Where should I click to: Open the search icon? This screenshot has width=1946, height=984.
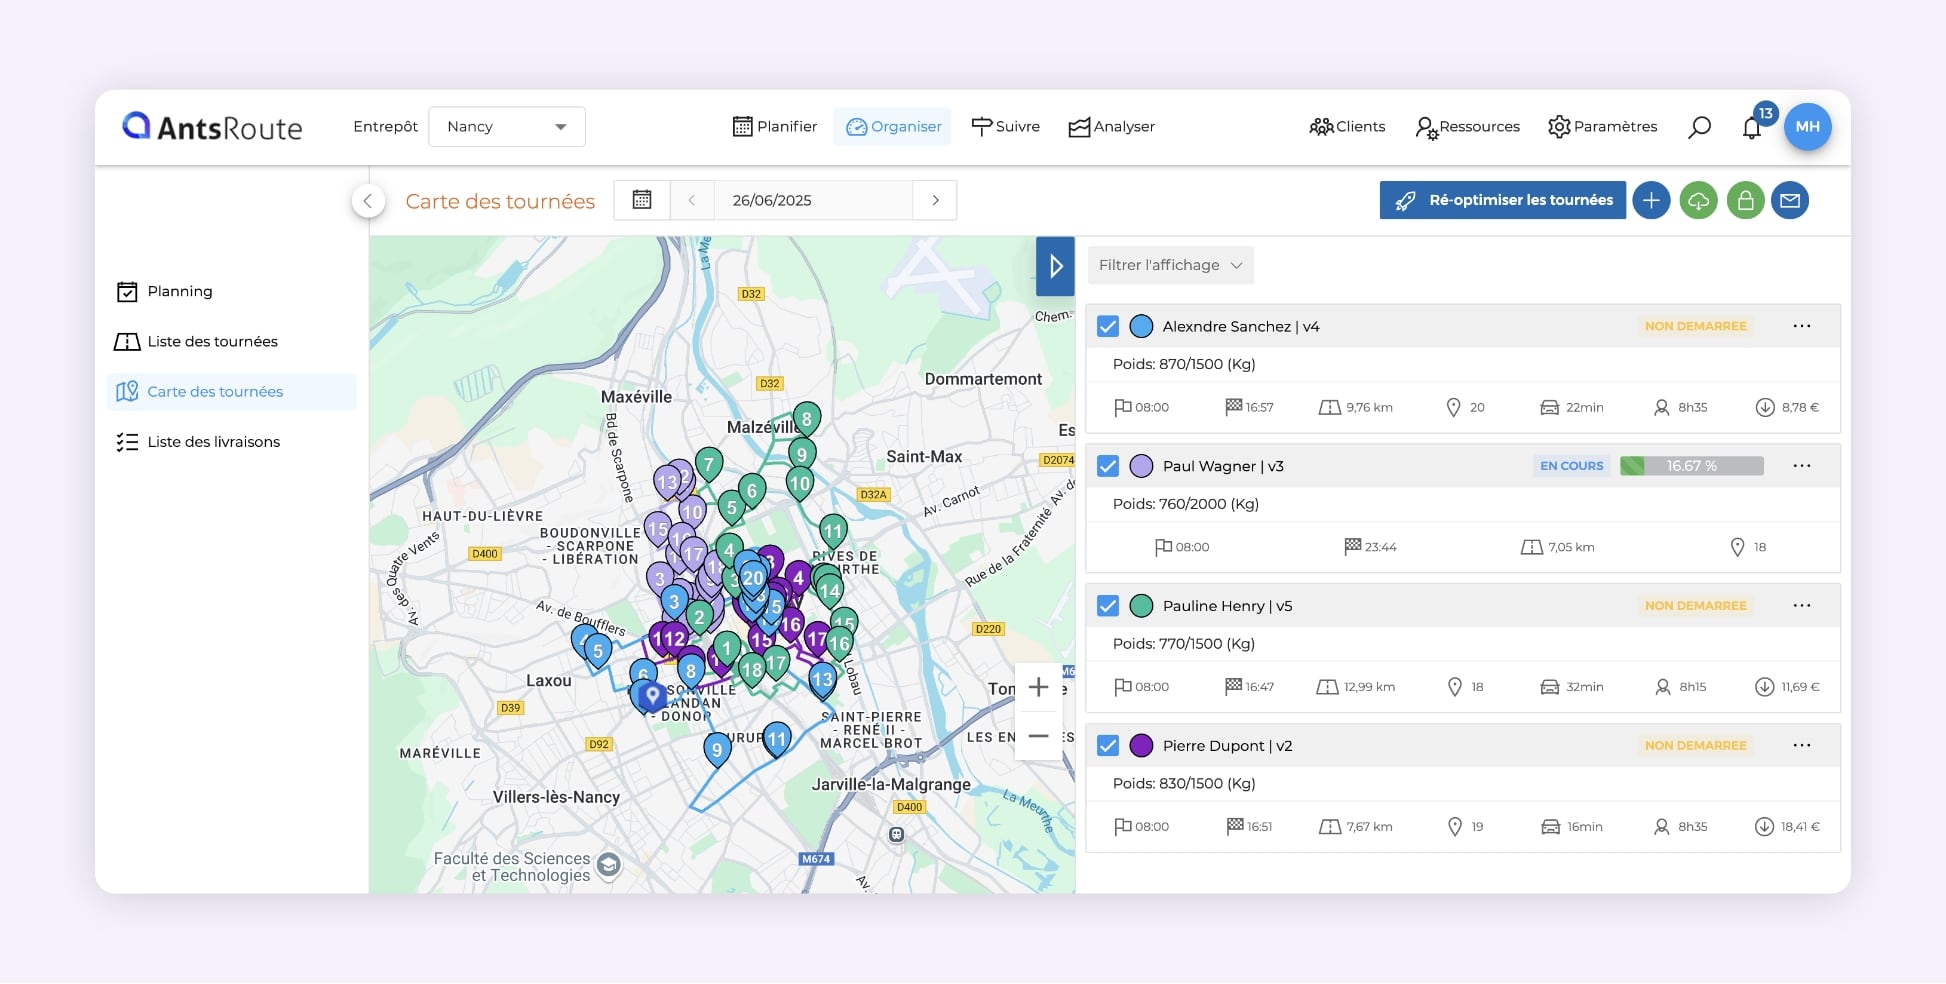coord(1699,127)
